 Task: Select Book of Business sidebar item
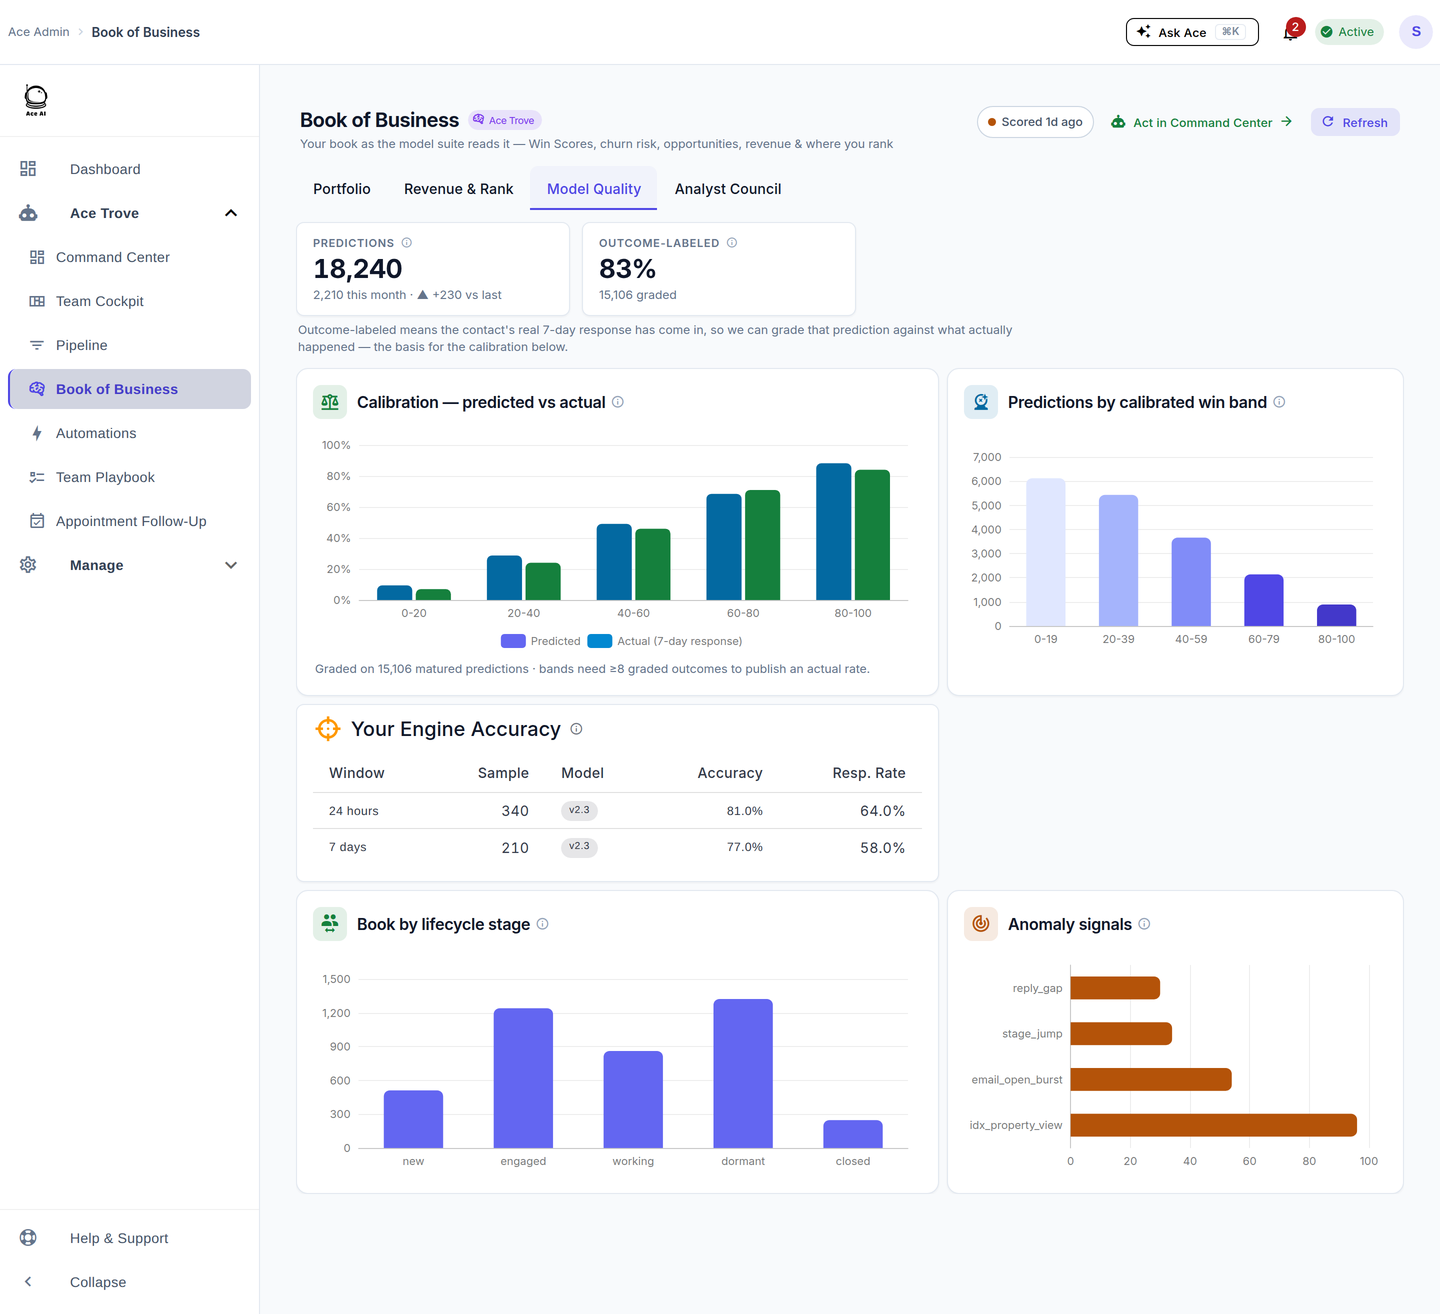[129, 389]
